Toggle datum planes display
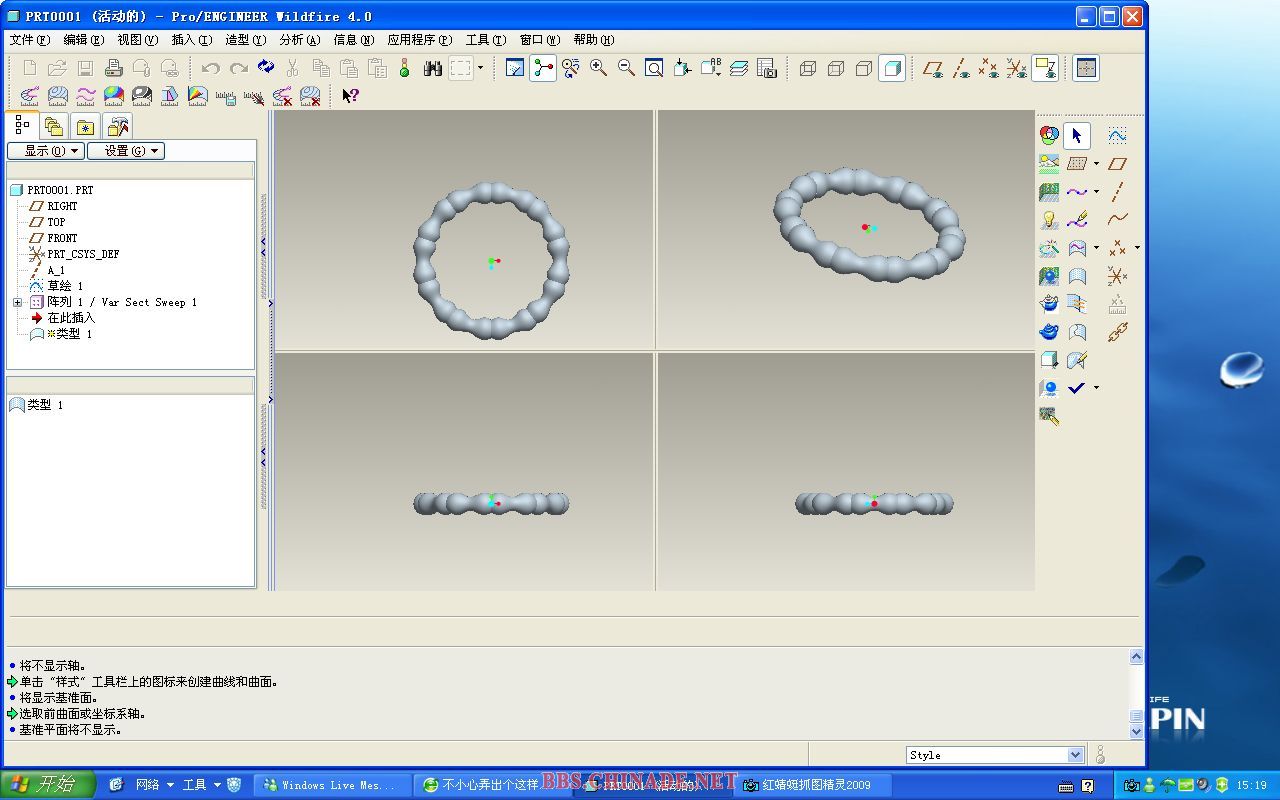This screenshot has height=800, width=1280. 932,68
